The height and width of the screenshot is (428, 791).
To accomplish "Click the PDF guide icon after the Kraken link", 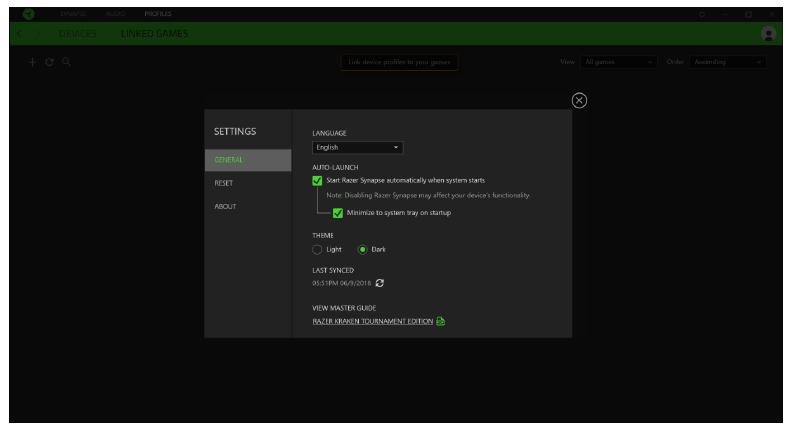I will [440, 321].
